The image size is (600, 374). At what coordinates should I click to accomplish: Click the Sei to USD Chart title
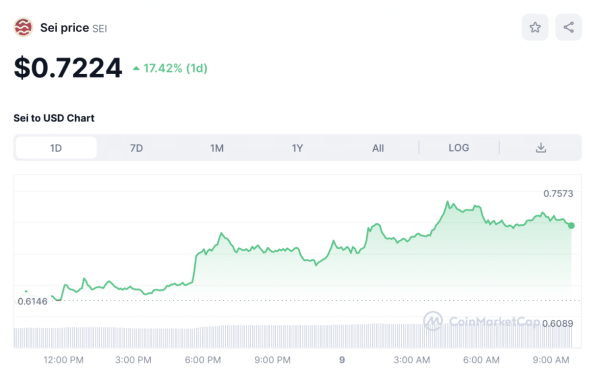coord(54,118)
